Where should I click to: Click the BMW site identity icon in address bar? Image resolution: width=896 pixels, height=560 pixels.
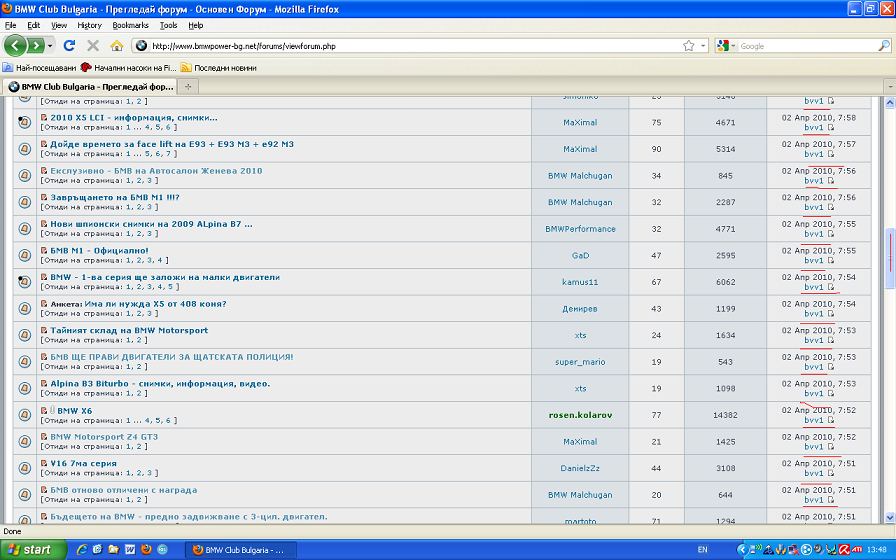(141, 46)
